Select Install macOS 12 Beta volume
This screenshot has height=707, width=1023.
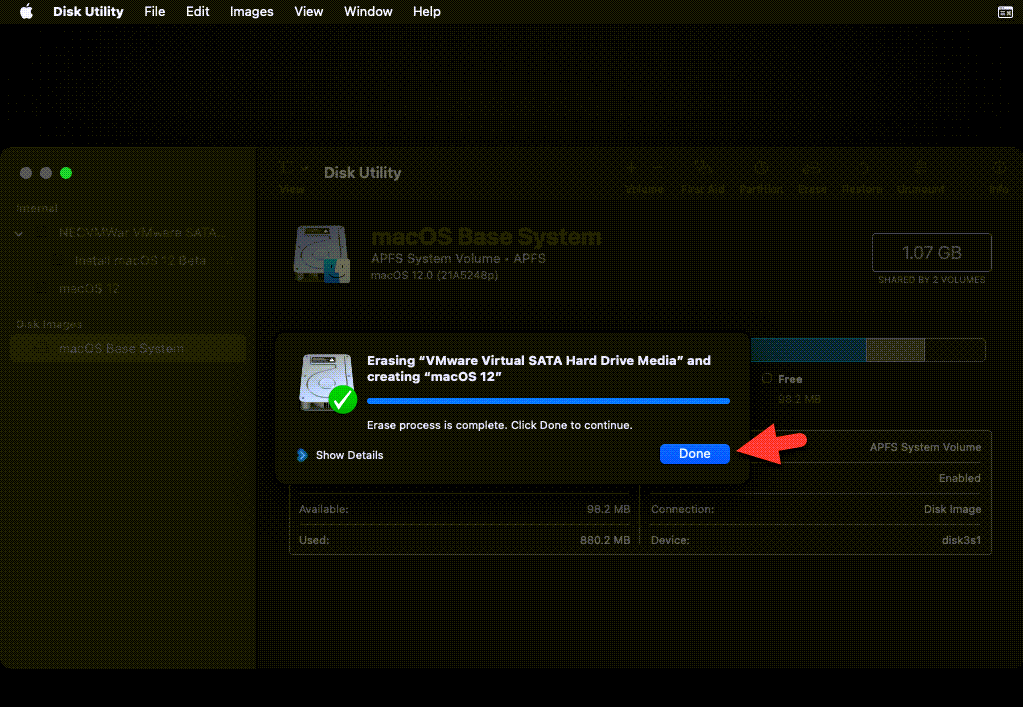coord(139,260)
